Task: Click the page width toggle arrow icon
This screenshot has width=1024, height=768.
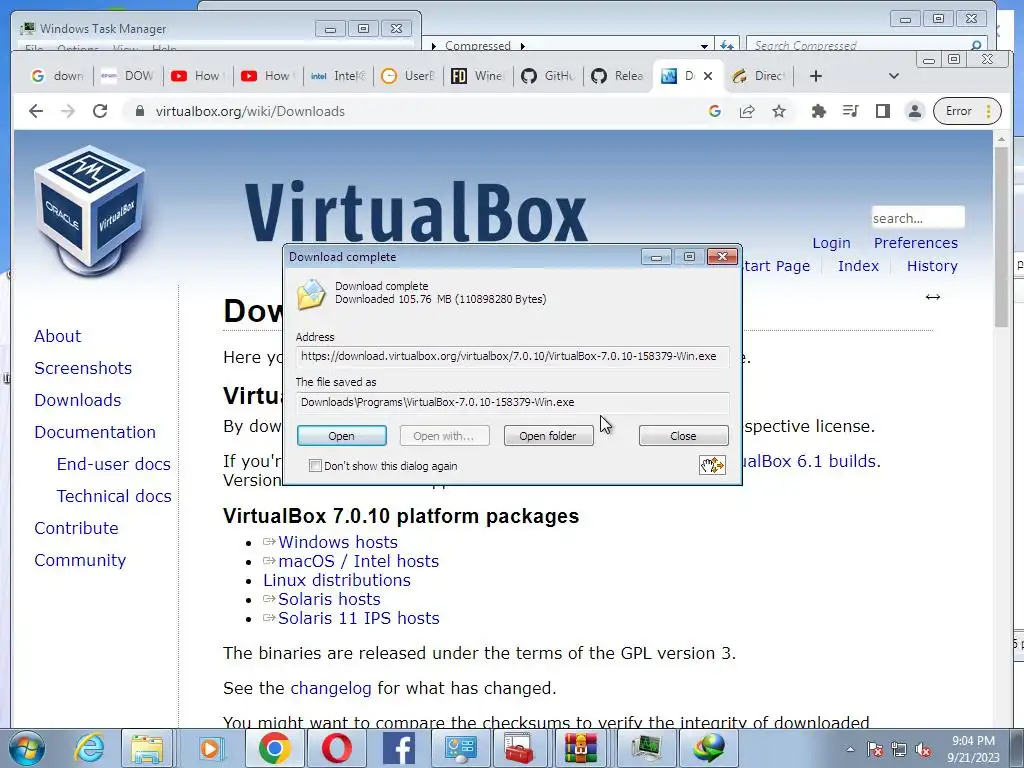Action: pos(933,297)
